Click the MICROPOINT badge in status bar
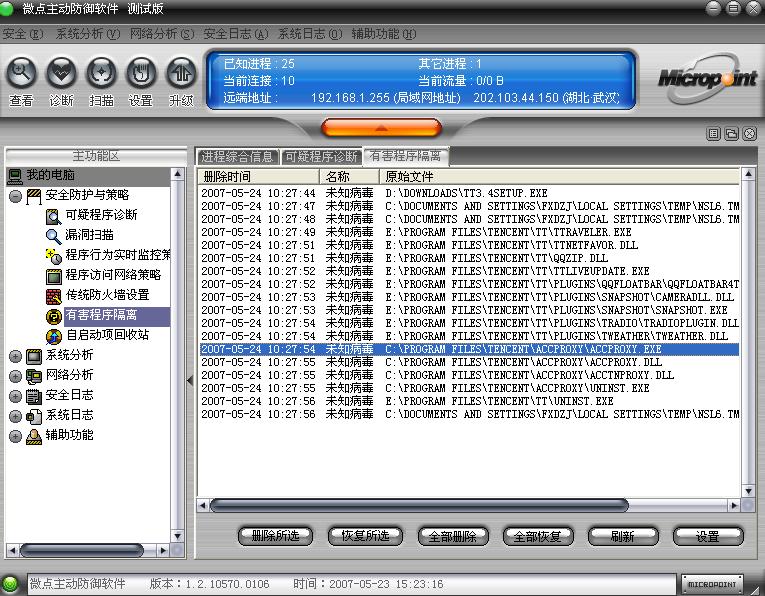This screenshot has width=765, height=596. point(712,584)
